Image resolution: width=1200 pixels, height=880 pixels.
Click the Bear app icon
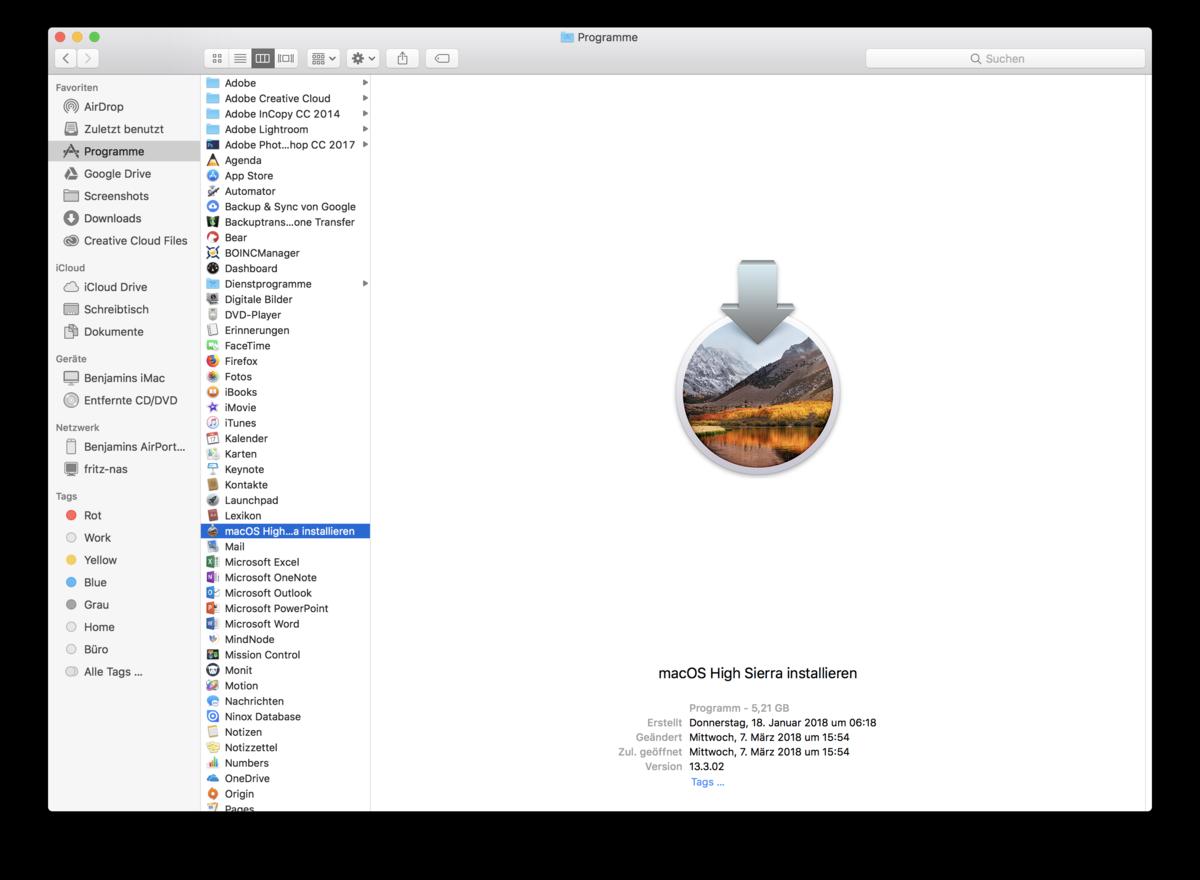[x=213, y=238]
